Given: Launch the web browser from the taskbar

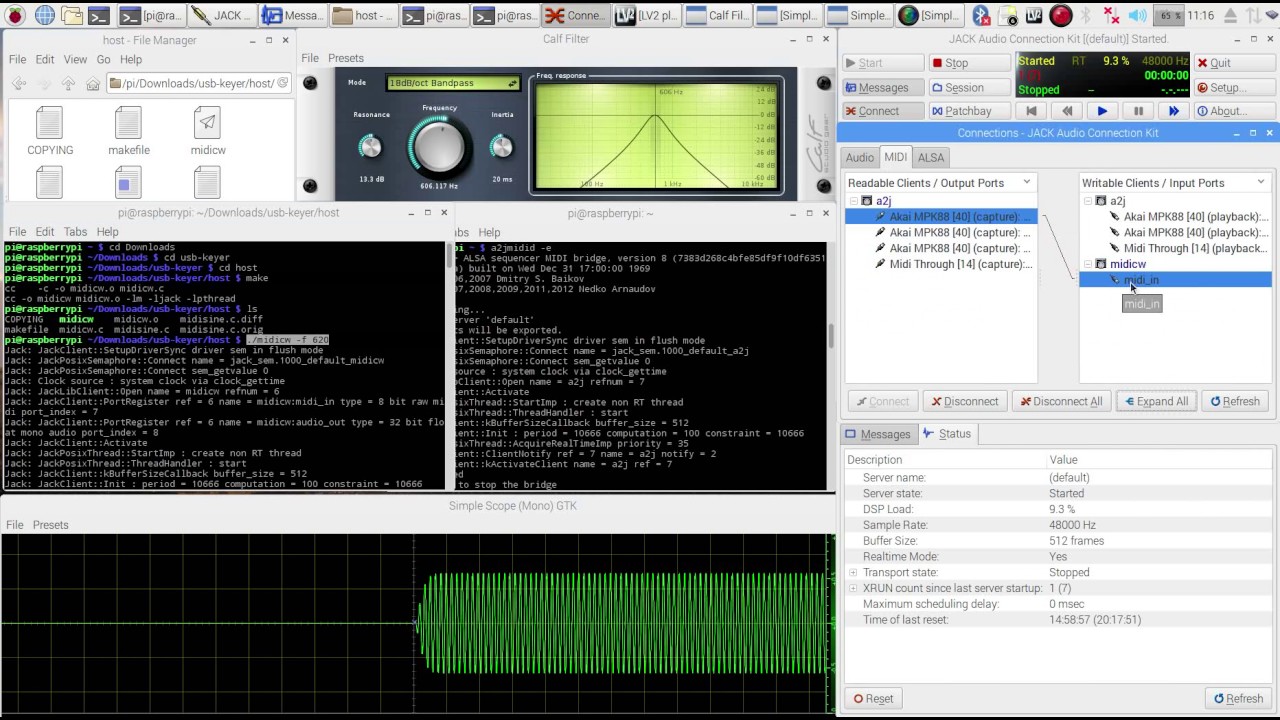Looking at the screenshot, I should click(x=44, y=15).
